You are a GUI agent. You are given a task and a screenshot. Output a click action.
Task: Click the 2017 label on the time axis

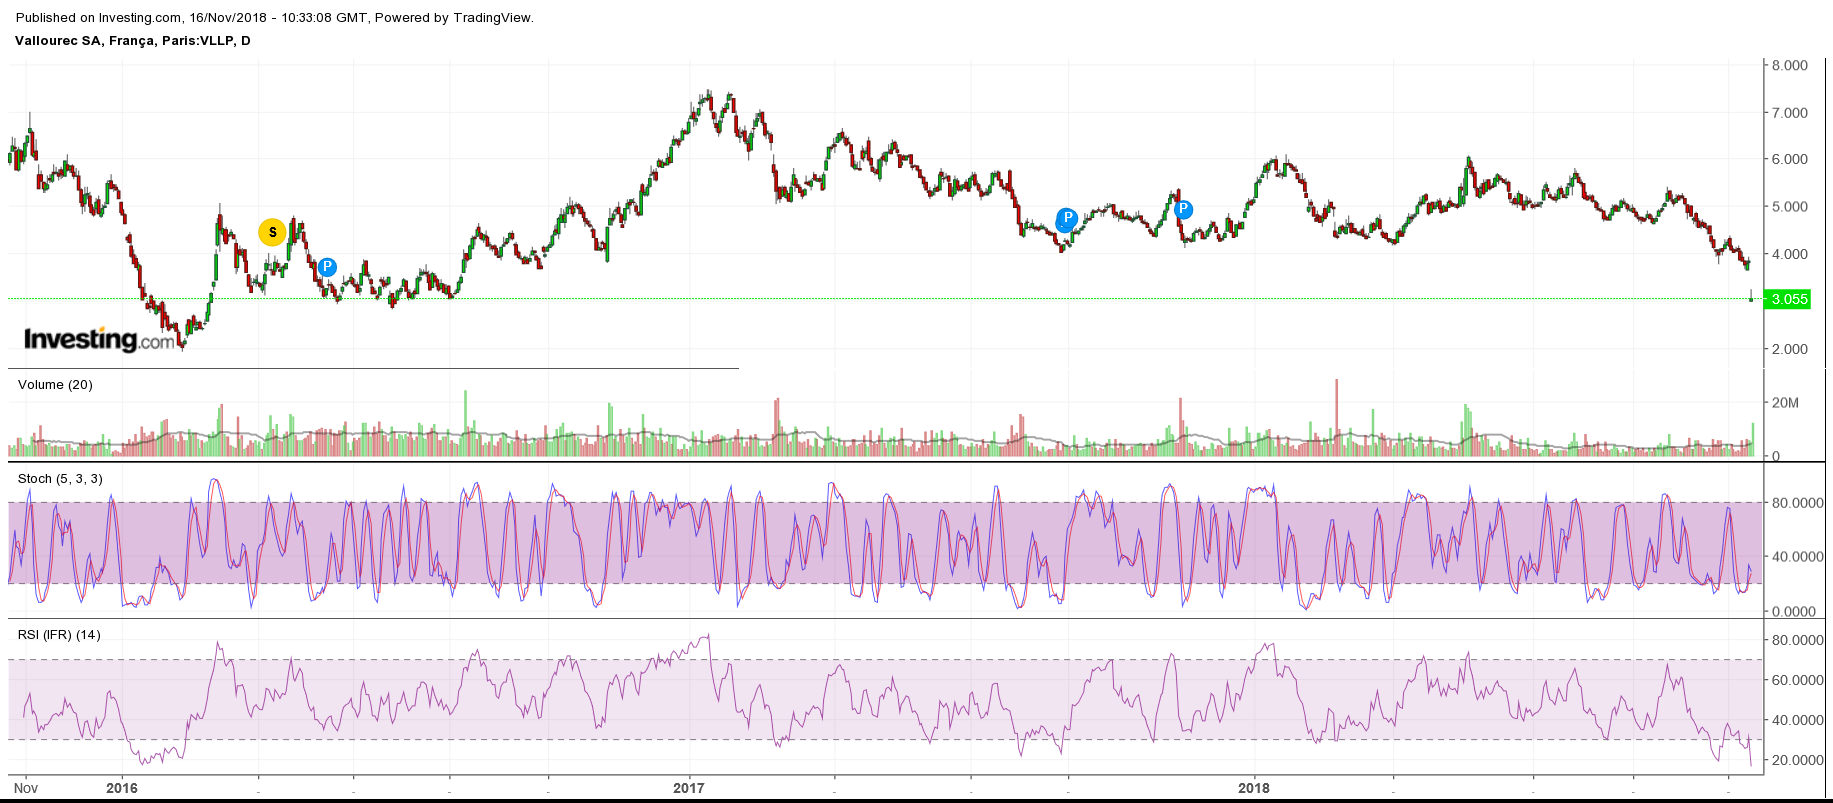click(689, 788)
